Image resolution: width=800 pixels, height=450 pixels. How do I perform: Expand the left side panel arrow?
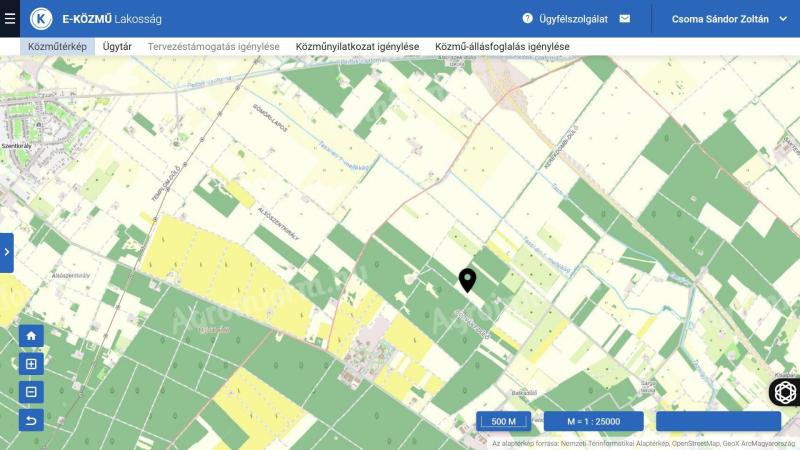coord(6,253)
